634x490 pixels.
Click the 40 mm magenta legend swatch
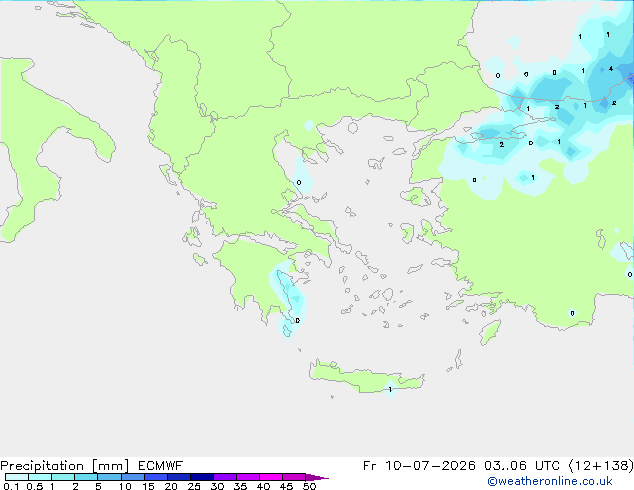pos(271,477)
